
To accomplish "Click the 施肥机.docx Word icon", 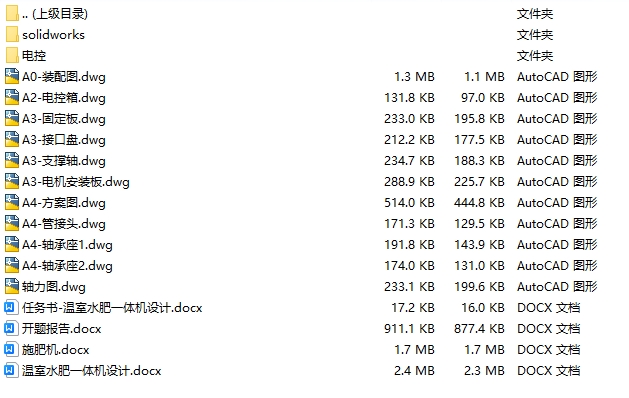I will (x=11, y=349).
